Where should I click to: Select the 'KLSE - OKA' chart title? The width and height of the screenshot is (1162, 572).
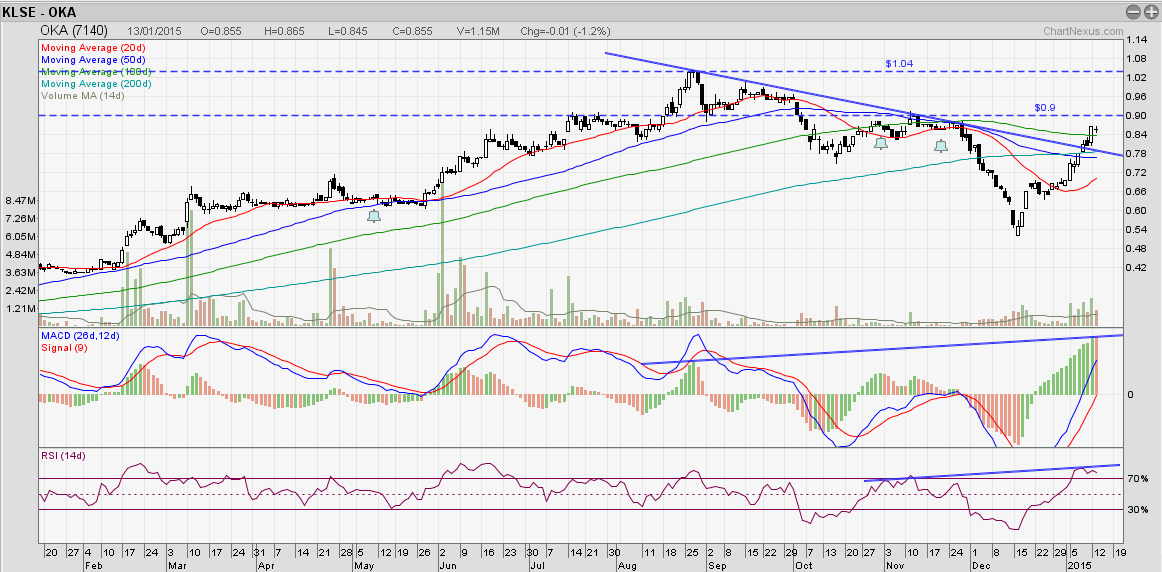pos(39,12)
